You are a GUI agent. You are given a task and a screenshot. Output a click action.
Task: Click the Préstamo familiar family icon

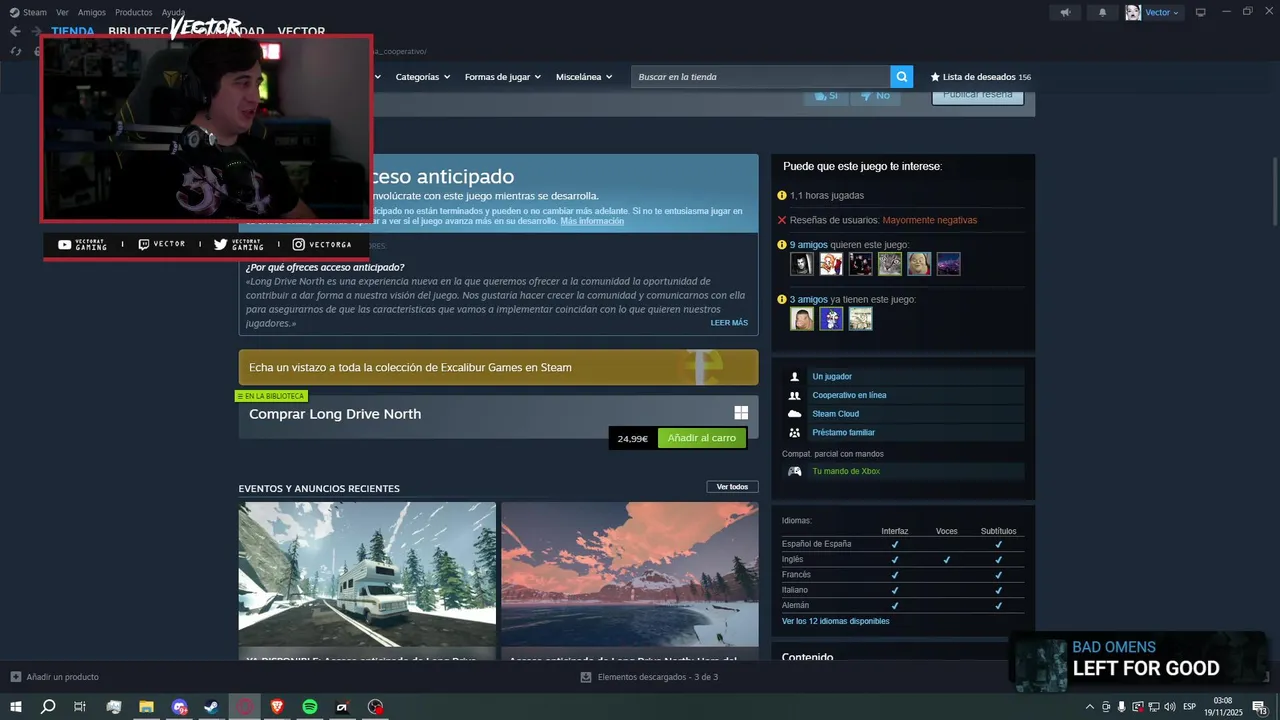coord(795,433)
